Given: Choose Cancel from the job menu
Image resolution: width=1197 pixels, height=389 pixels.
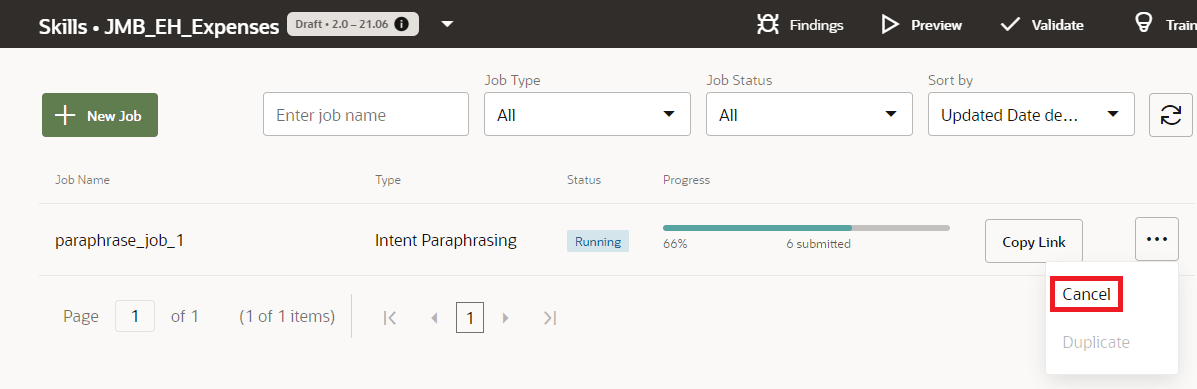Looking at the screenshot, I should [1086, 294].
